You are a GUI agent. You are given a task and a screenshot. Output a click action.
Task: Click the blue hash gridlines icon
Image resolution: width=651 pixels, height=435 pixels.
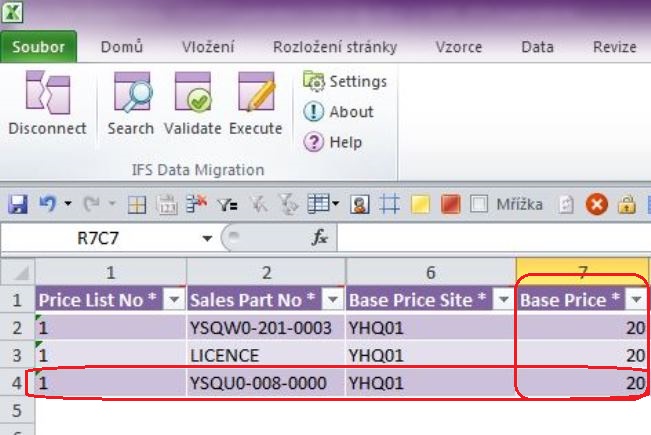point(389,204)
